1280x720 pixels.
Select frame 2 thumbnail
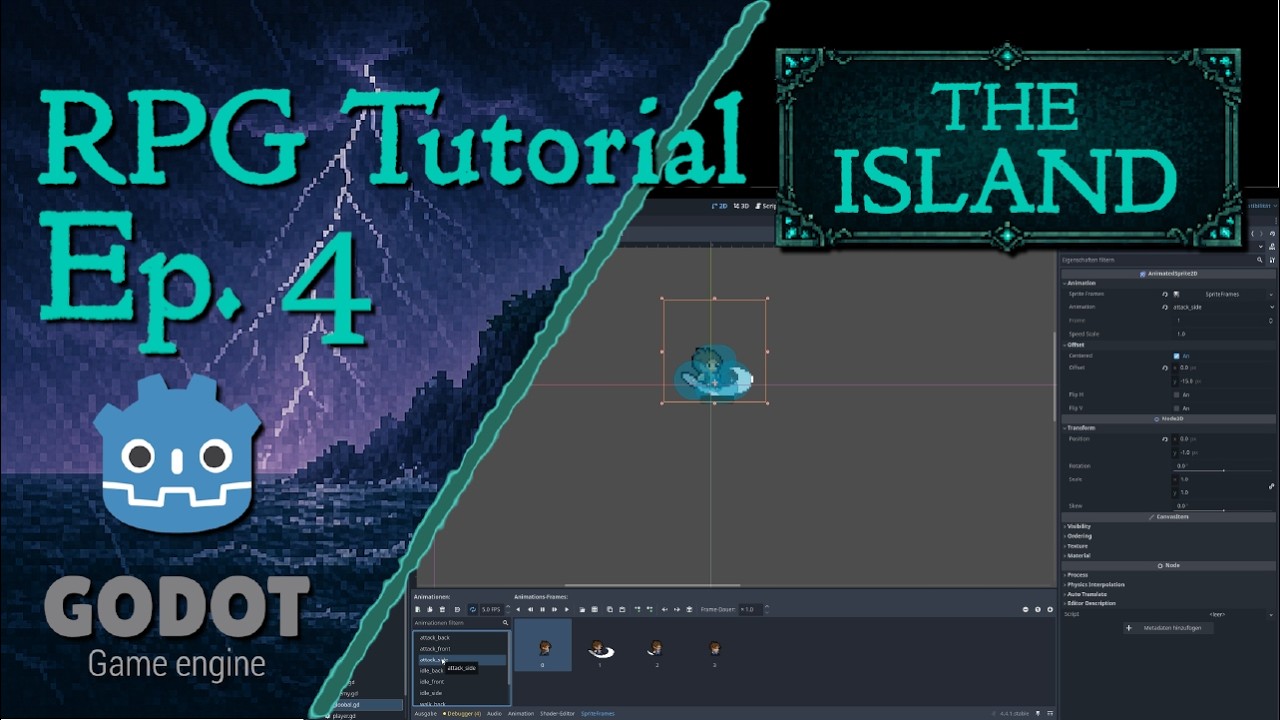pyautogui.click(x=657, y=650)
